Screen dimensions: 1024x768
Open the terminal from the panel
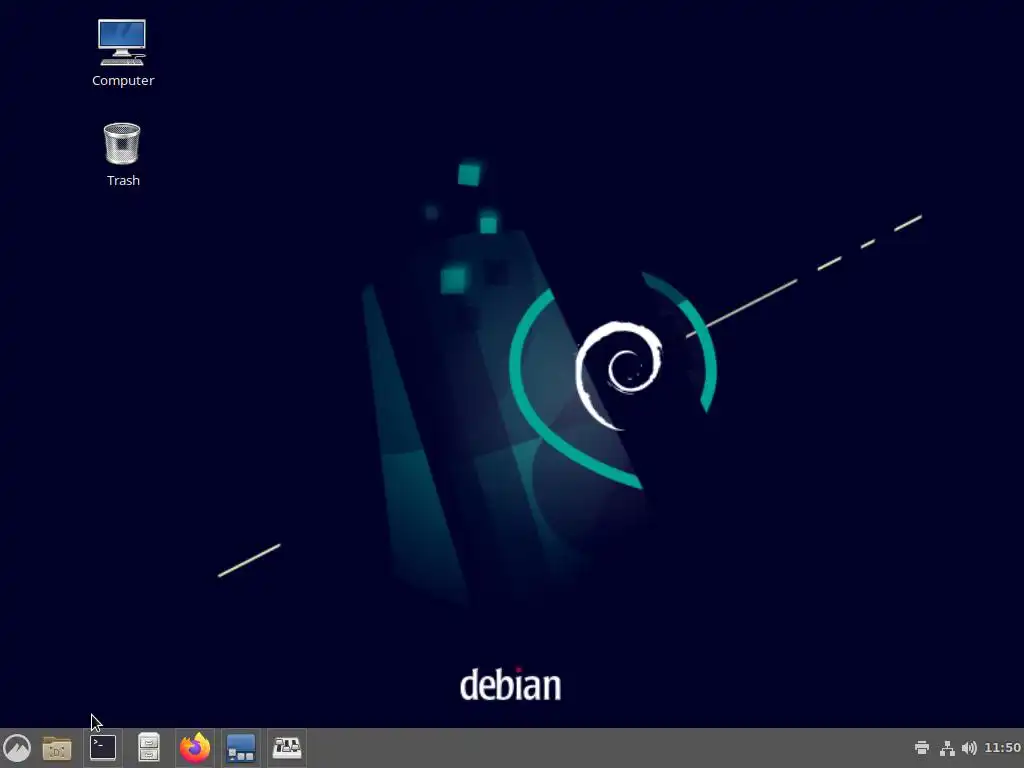pyautogui.click(x=103, y=748)
